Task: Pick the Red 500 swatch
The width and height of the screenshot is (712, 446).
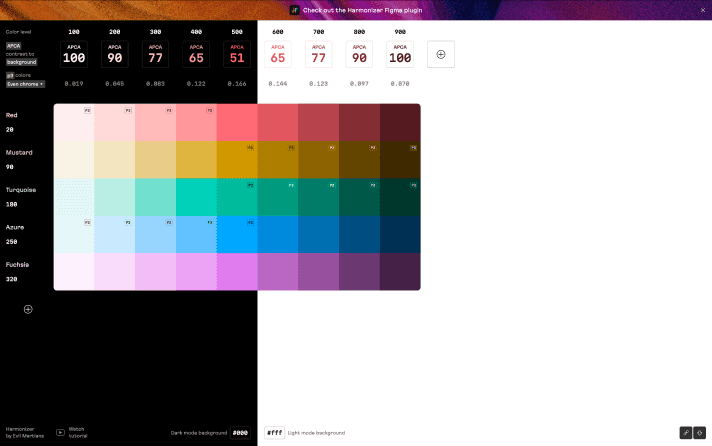Action: click(x=237, y=123)
